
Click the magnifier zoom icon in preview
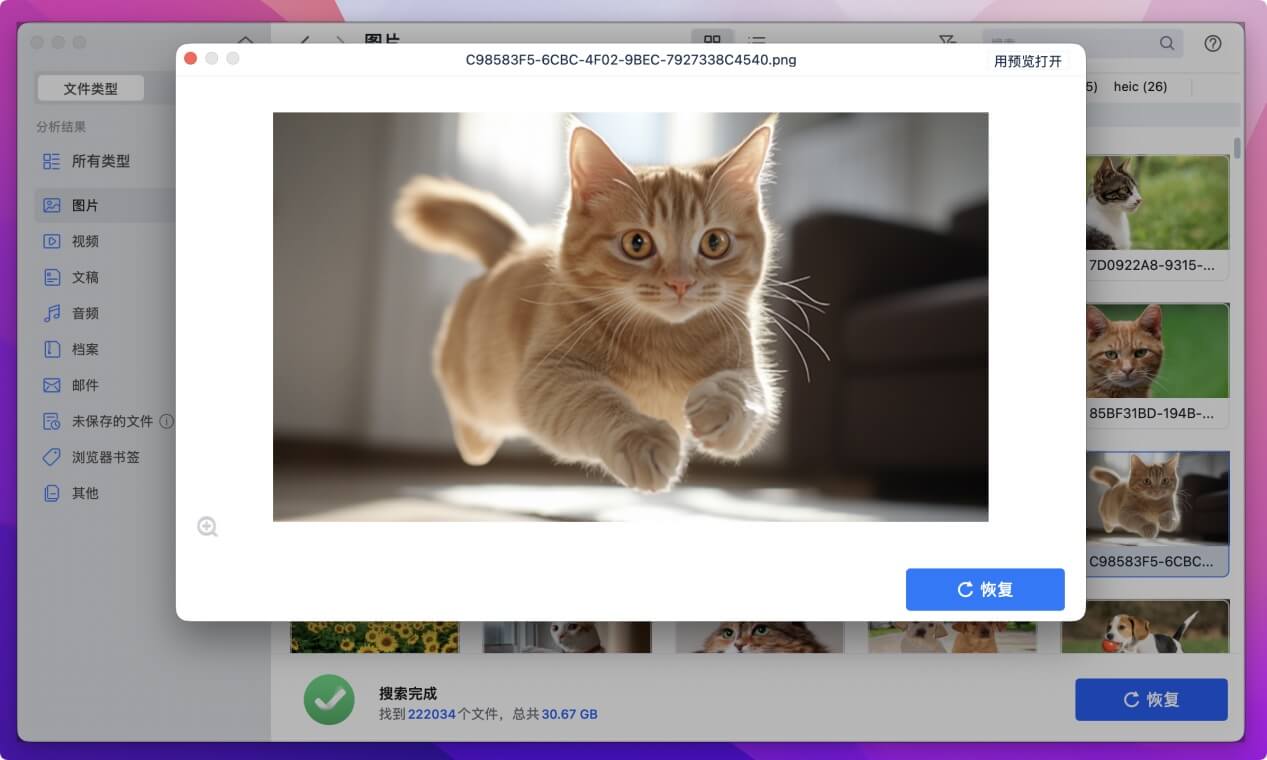click(x=207, y=526)
